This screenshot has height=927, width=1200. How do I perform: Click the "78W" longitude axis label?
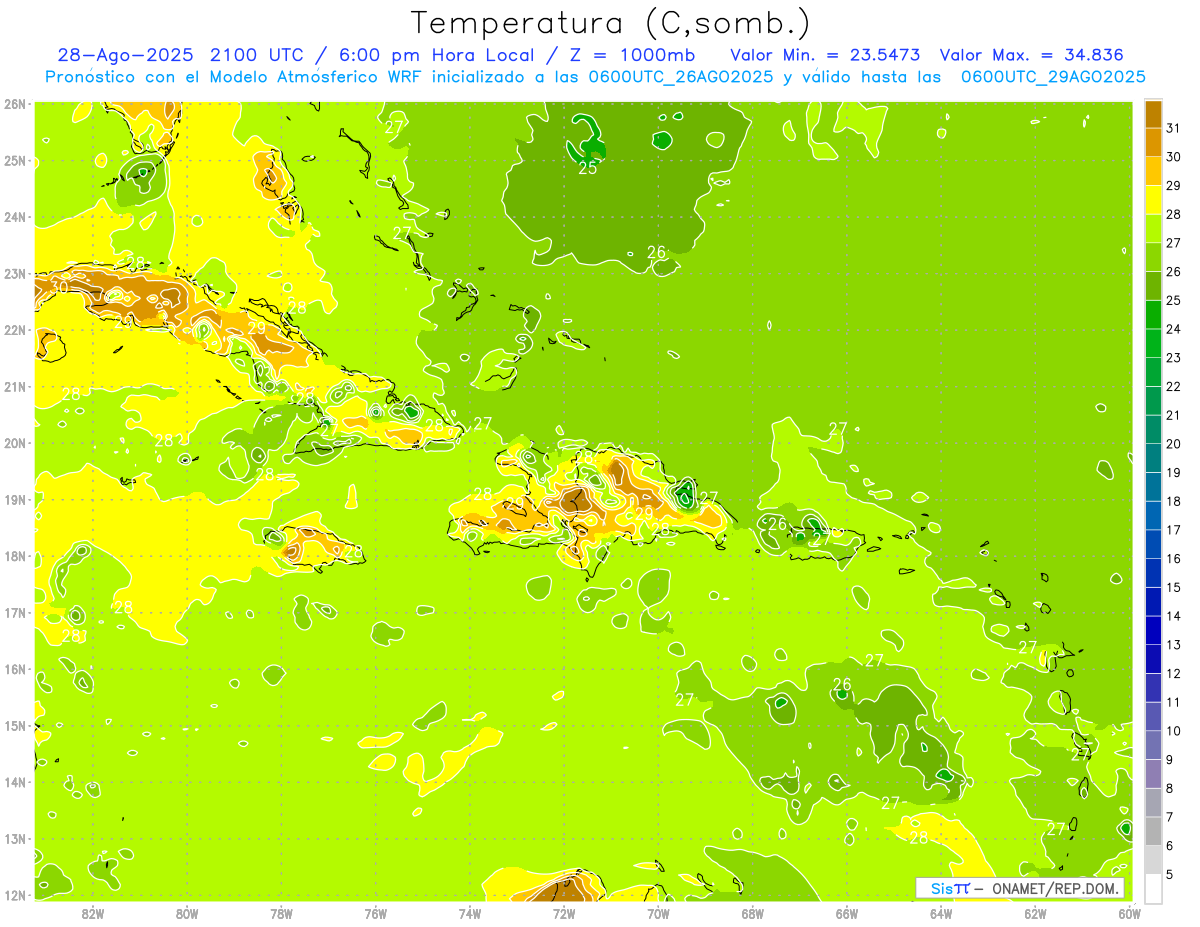click(x=281, y=913)
